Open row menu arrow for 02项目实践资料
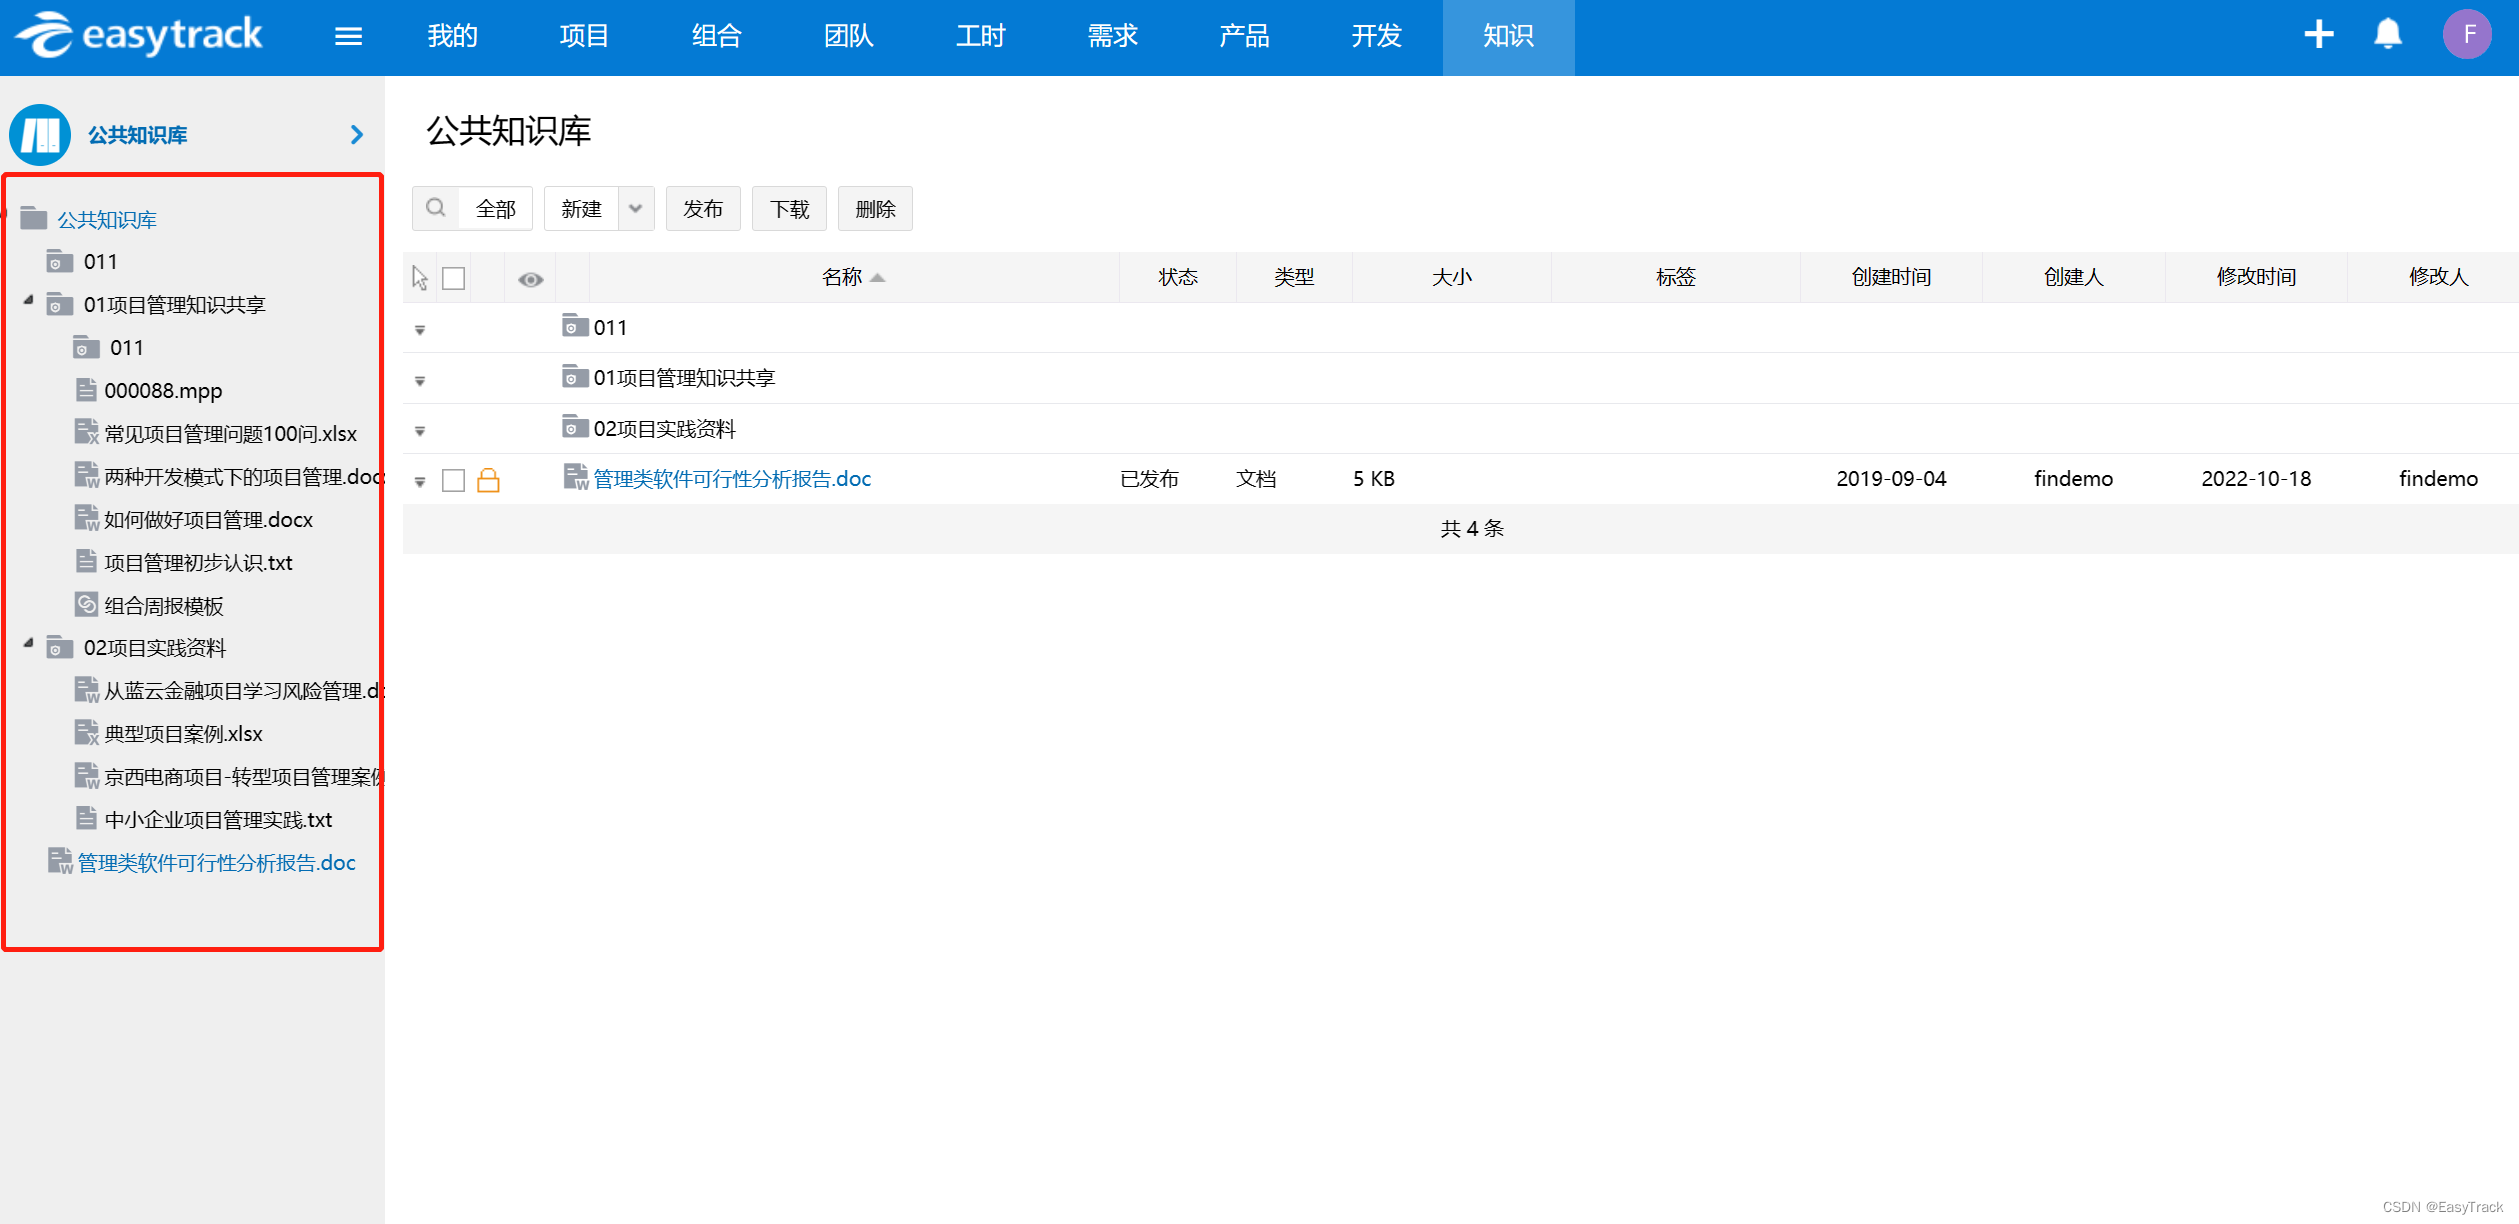Viewport: 2519px width, 1224px height. (420, 432)
